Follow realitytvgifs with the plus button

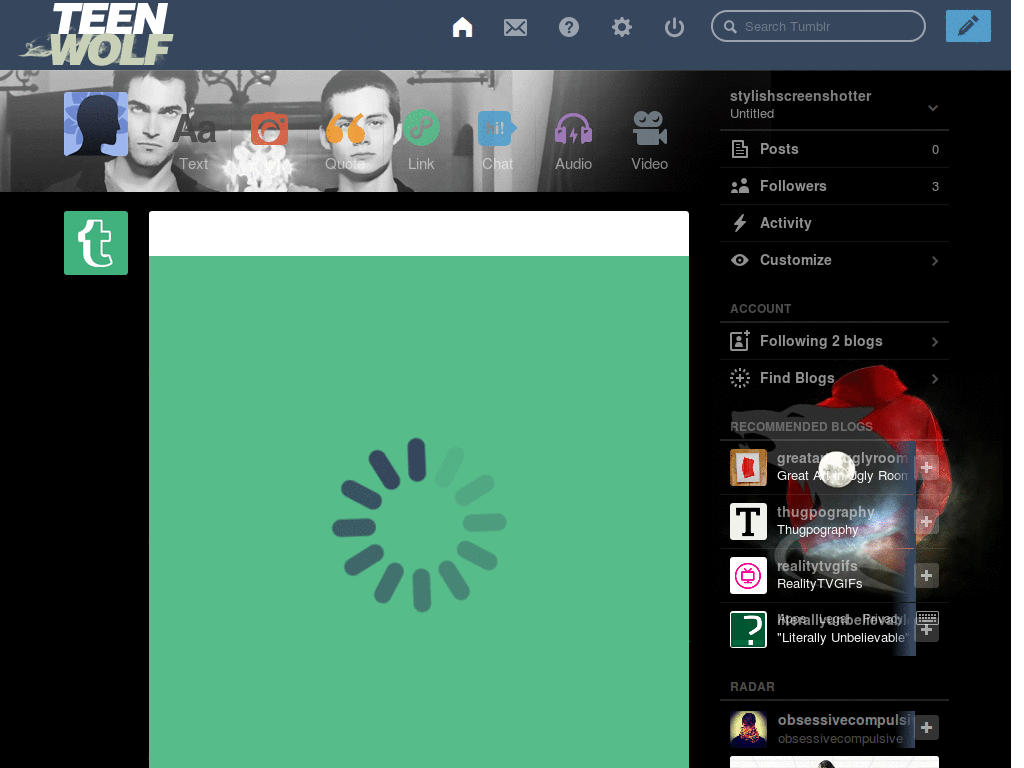coord(927,575)
